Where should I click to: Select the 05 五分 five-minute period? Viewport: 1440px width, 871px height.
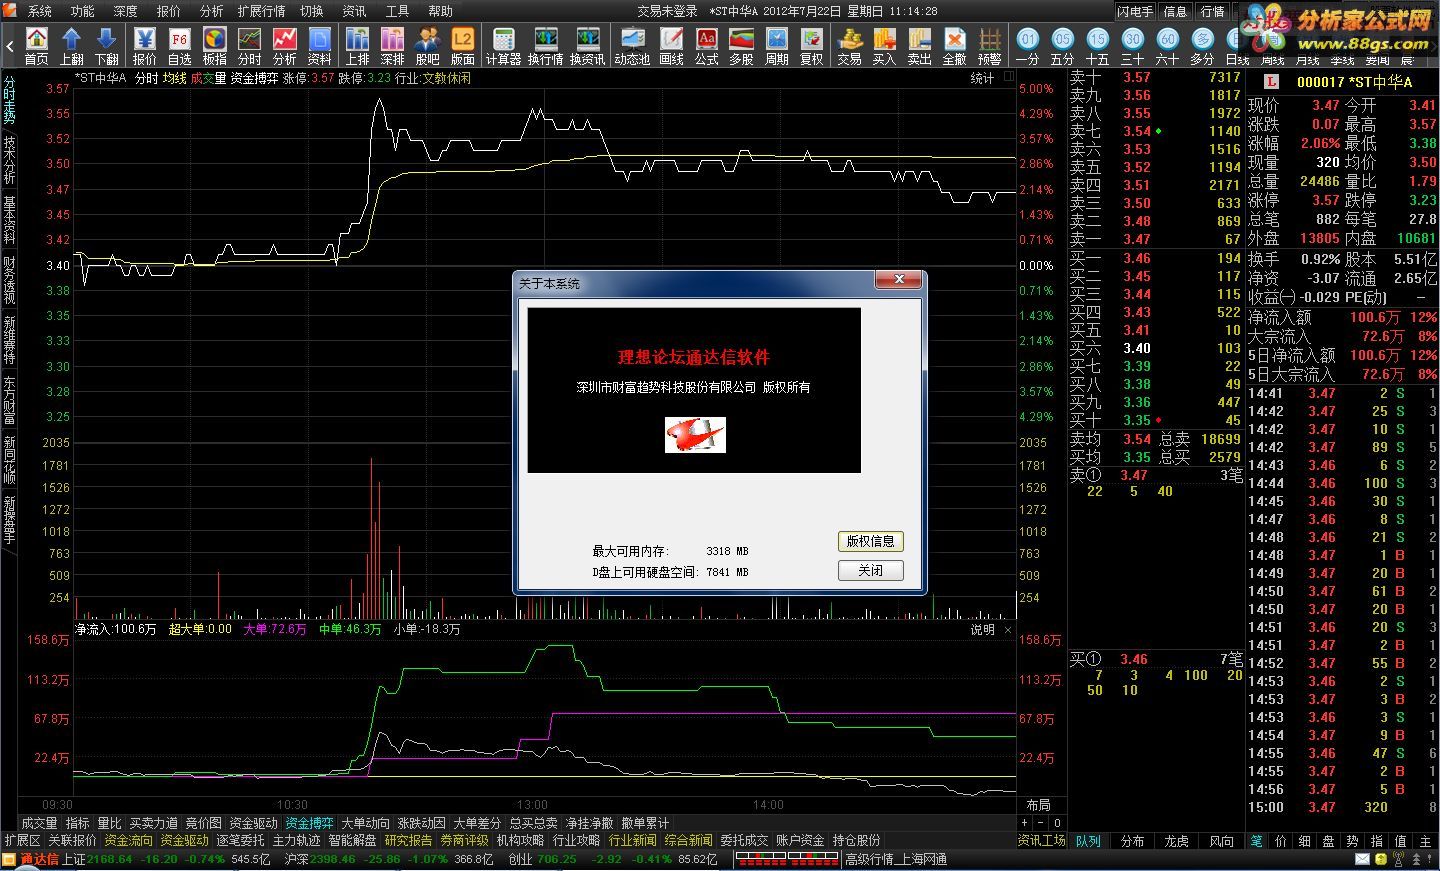tap(1063, 46)
